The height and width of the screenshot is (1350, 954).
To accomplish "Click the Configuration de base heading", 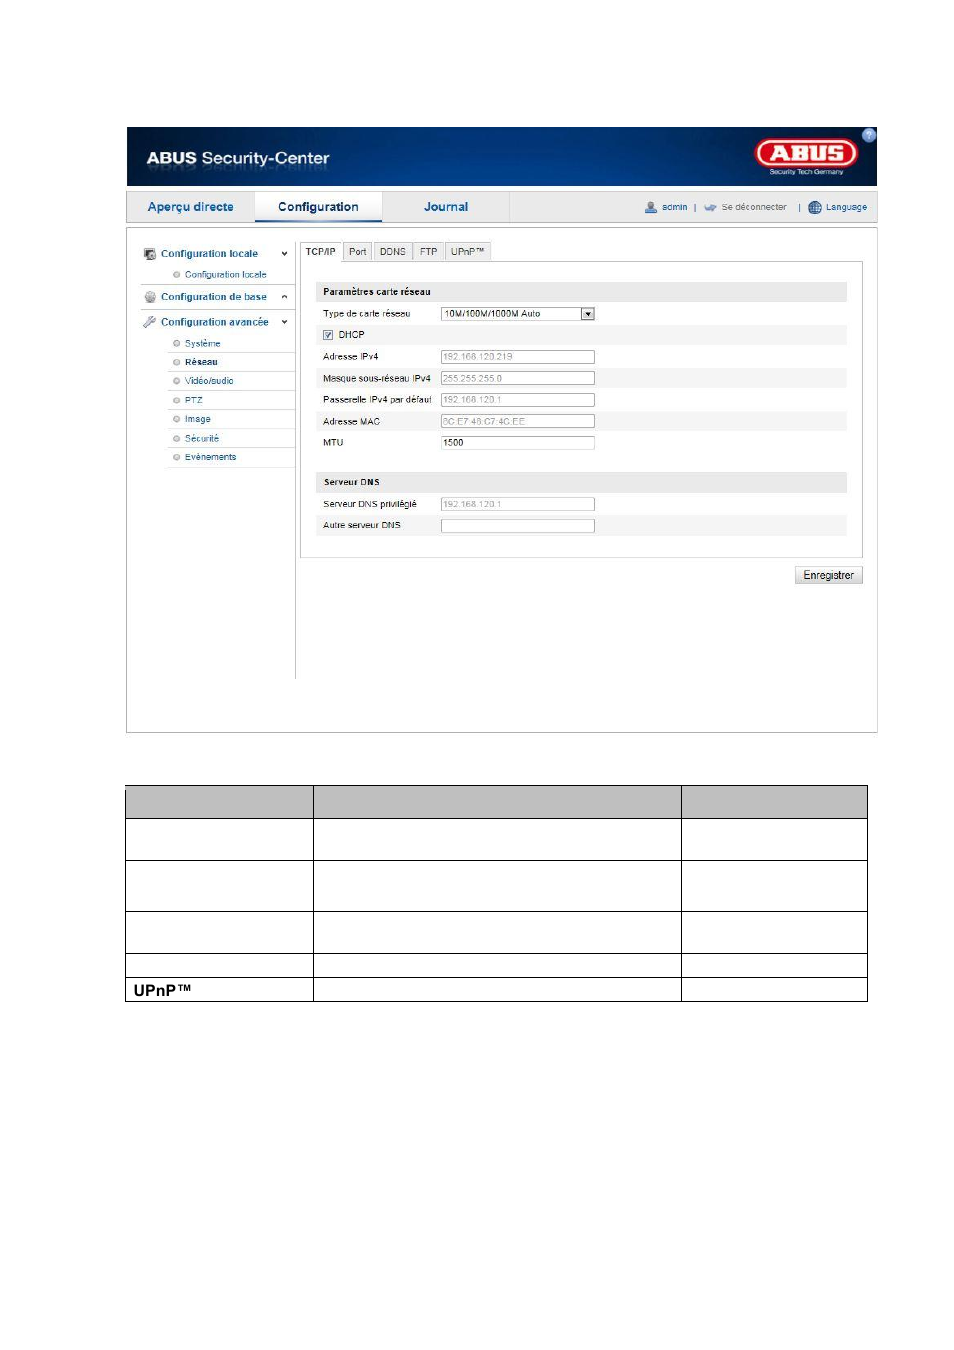I will pos(214,297).
